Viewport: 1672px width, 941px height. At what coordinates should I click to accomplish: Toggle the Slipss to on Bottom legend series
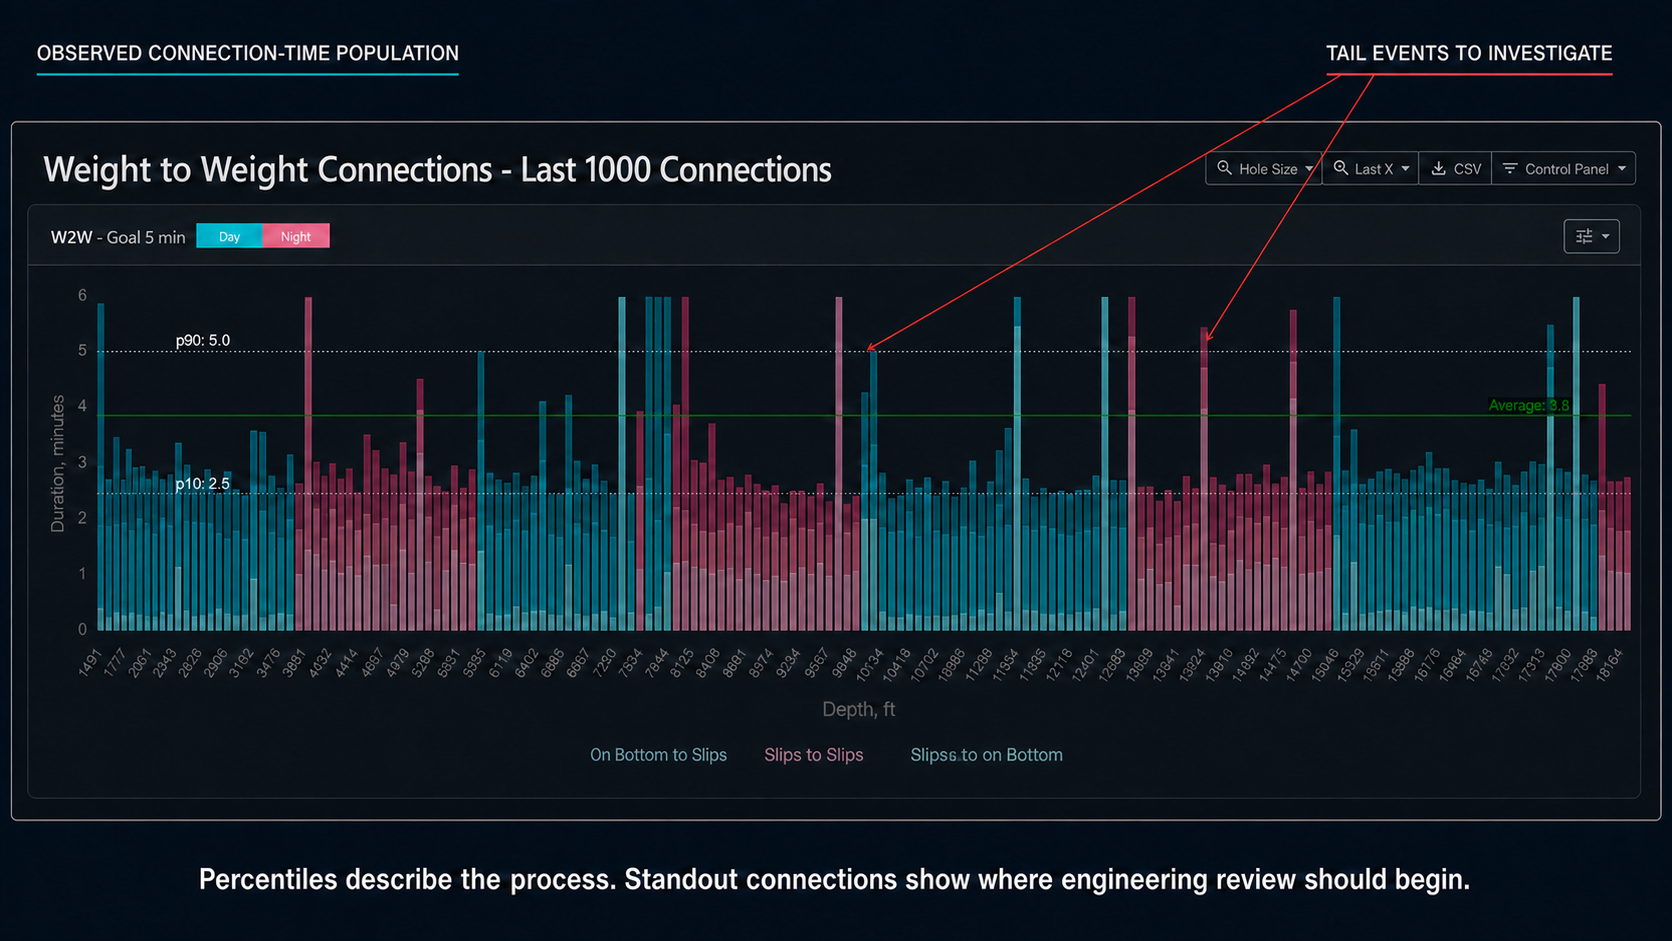point(986,755)
